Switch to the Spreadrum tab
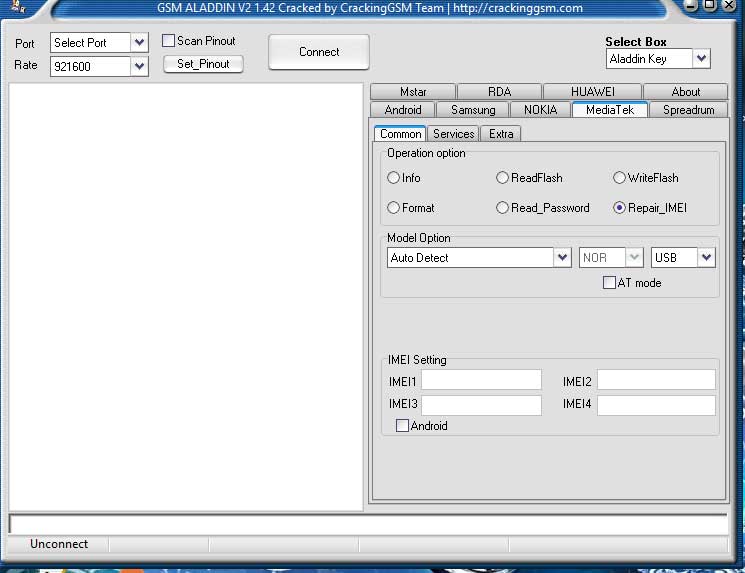The image size is (745, 573). (x=688, y=110)
